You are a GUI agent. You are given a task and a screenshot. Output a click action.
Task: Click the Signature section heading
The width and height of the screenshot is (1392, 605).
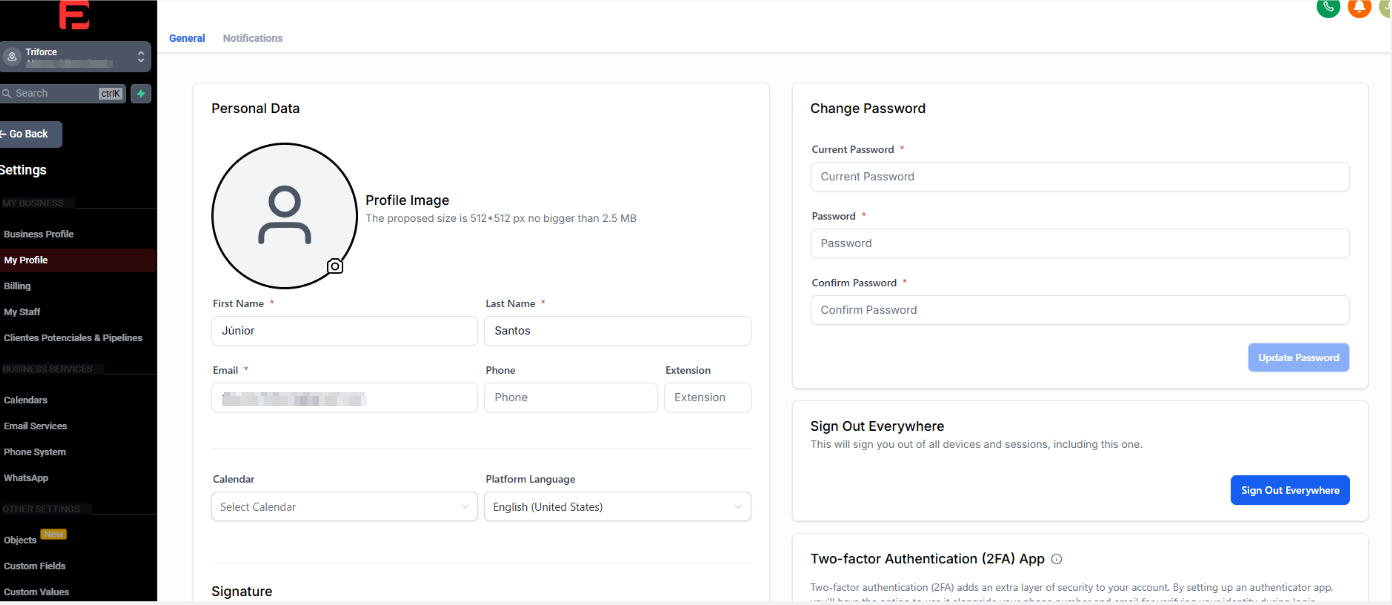[242, 592]
